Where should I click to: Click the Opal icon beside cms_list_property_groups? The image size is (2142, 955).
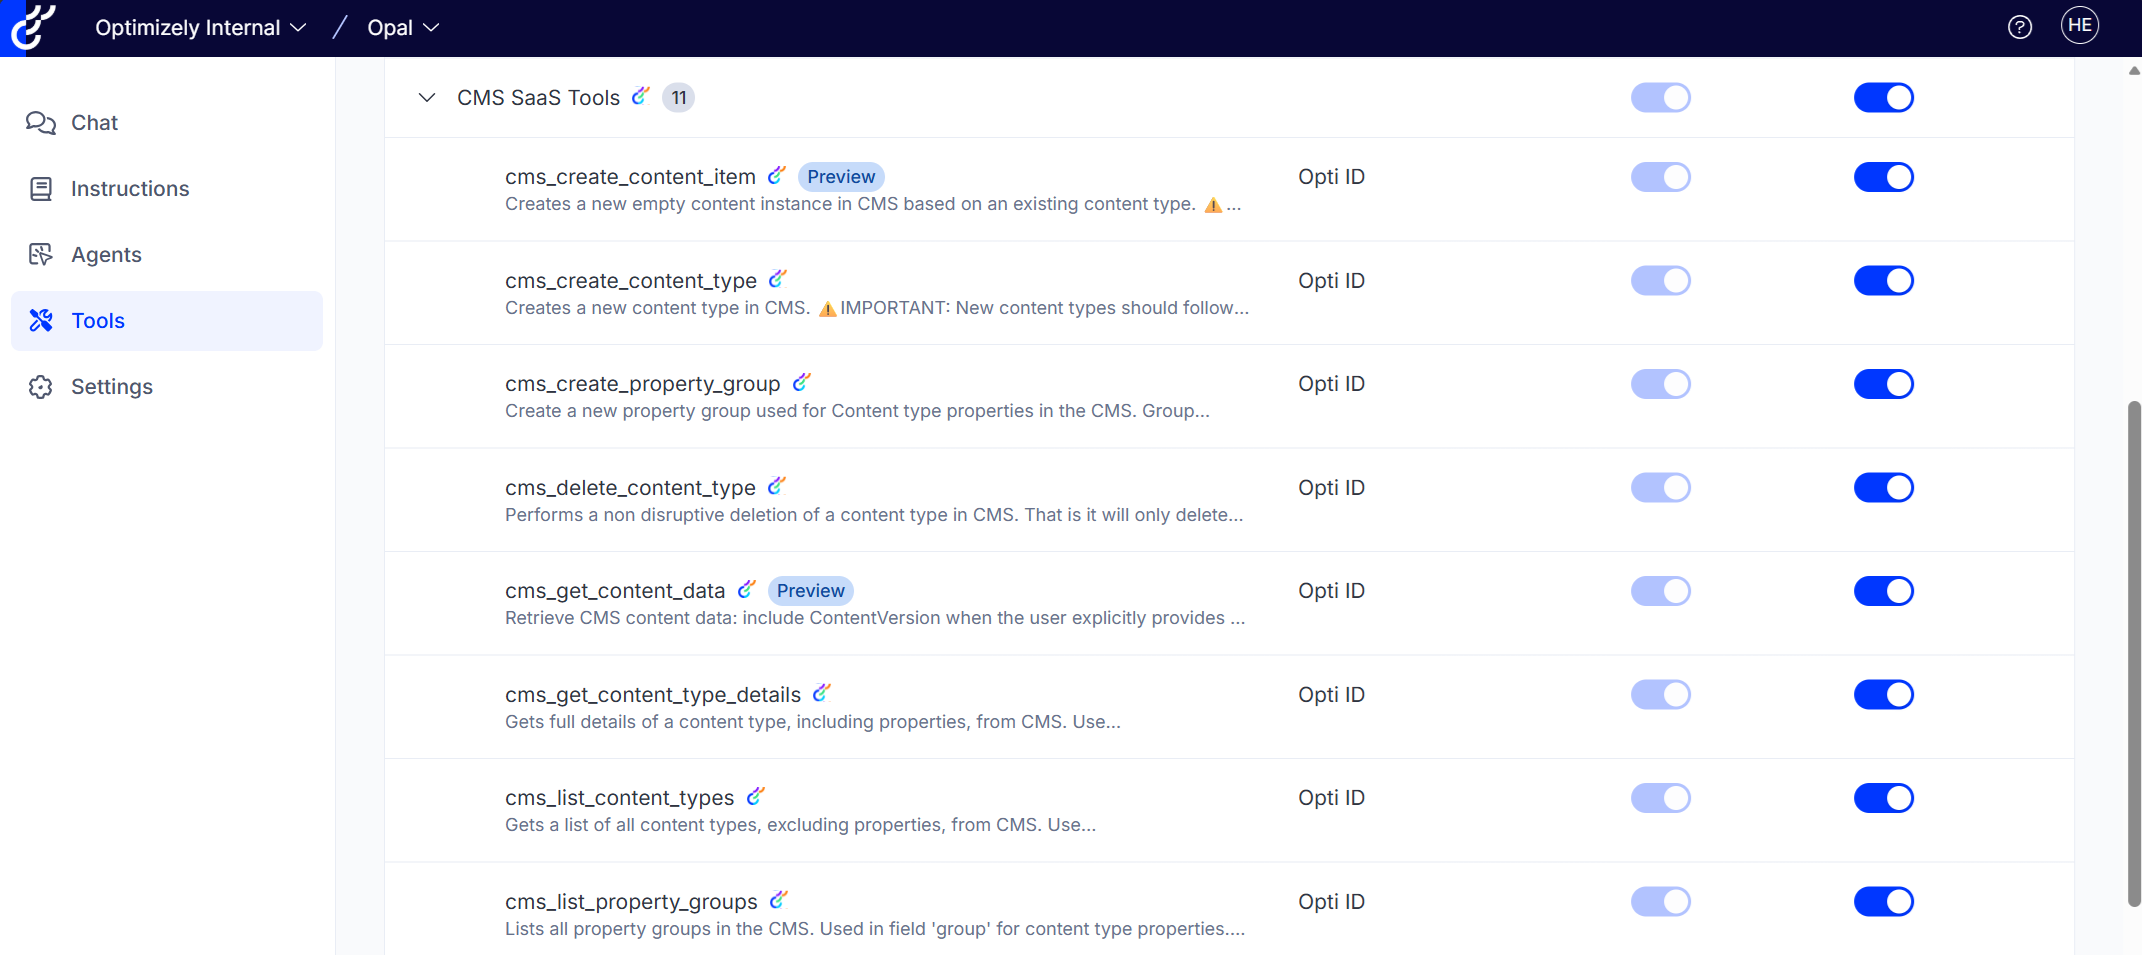pos(778,901)
